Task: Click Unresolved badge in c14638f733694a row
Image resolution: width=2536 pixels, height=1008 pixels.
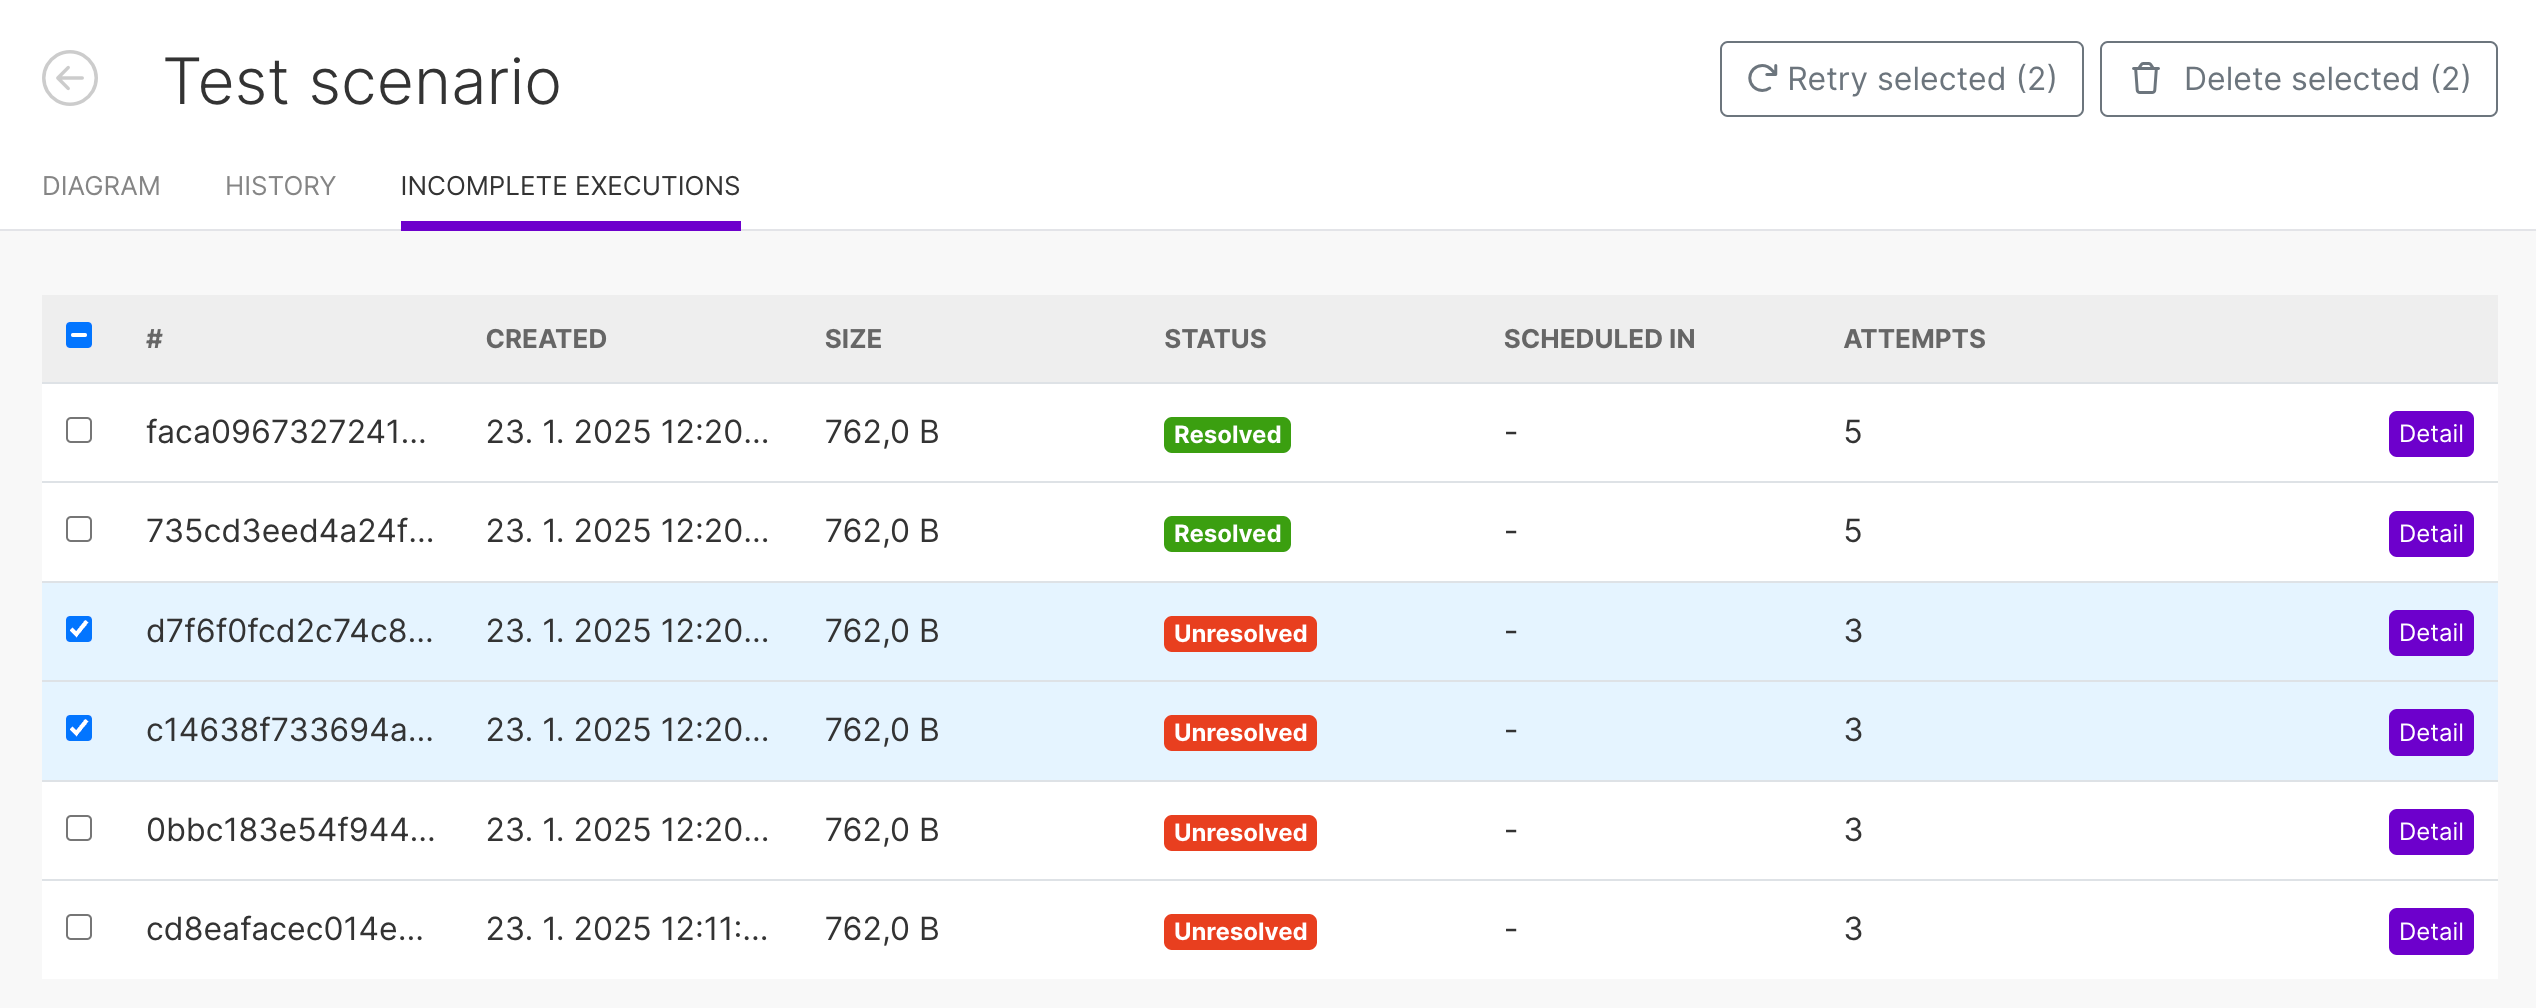Action: (1240, 733)
